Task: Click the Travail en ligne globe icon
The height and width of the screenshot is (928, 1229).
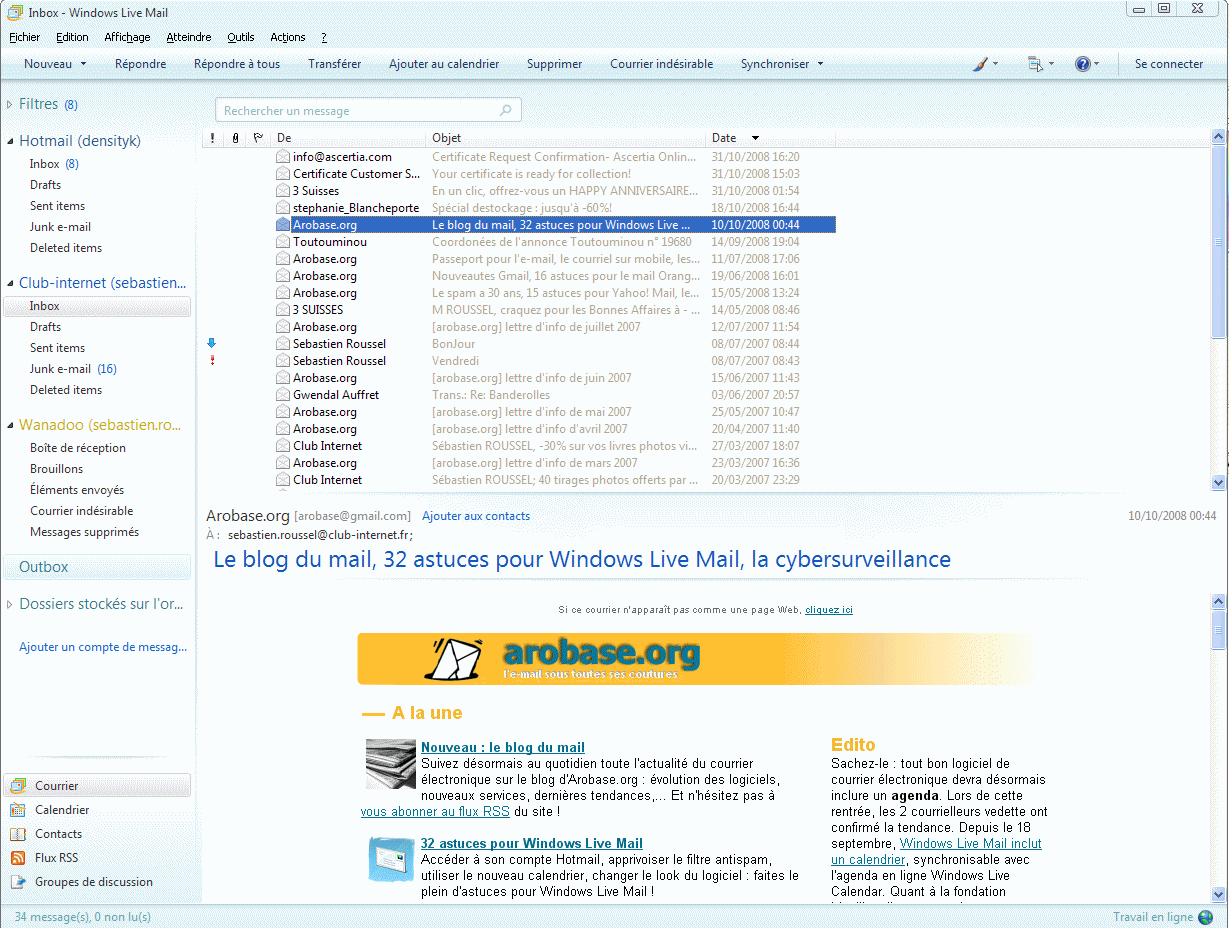Action: (1205, 917)
